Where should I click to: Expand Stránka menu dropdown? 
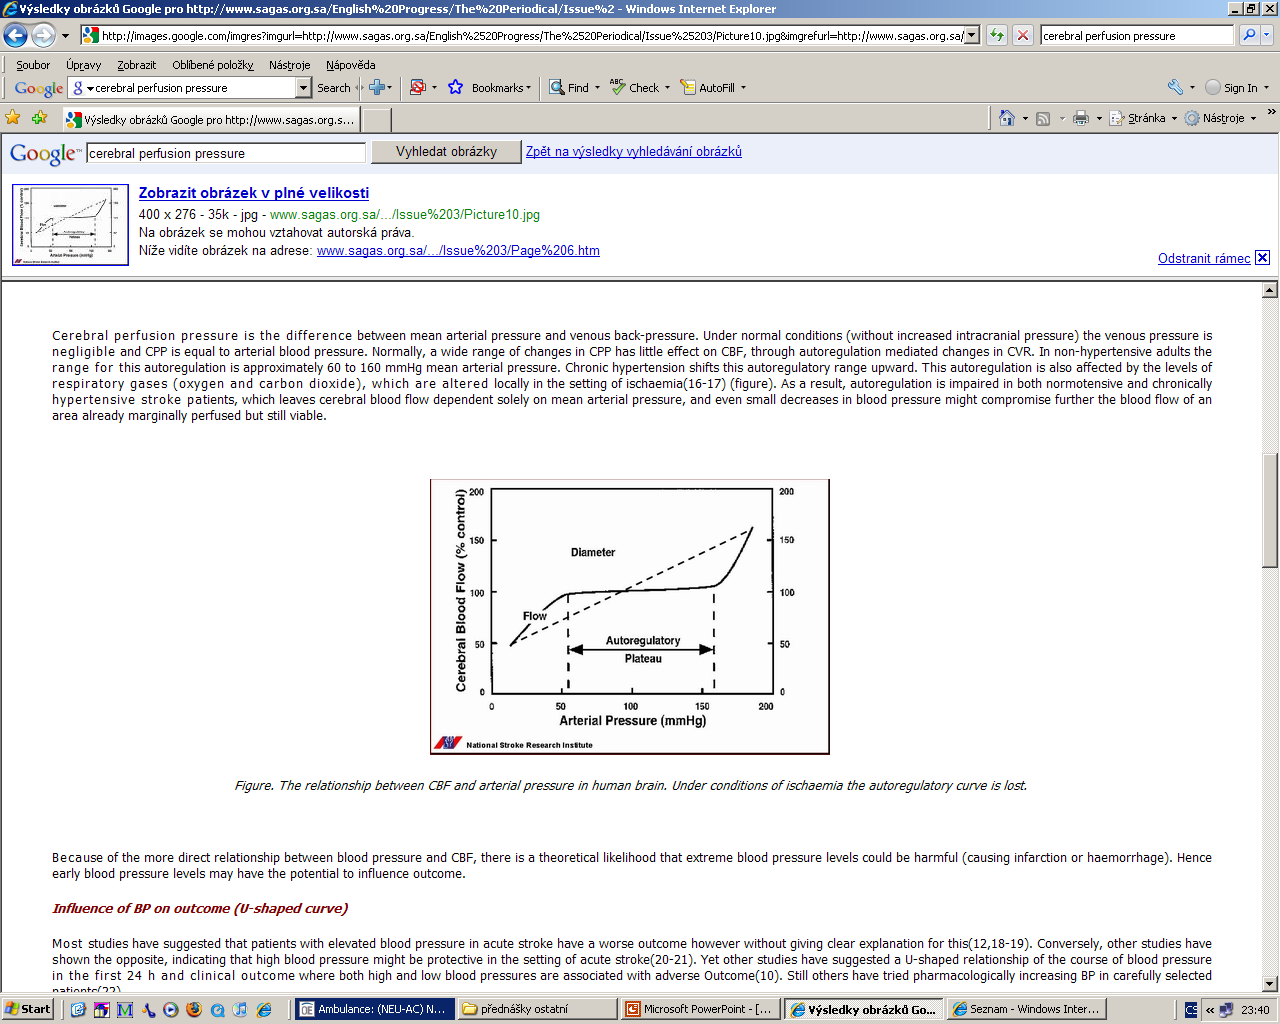point(1173,118)
